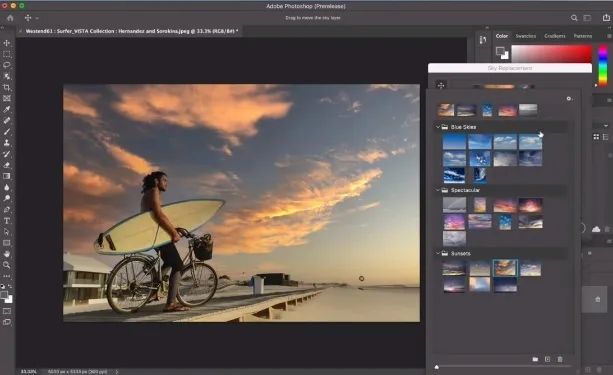Screen dimensions: 613x375
Task: Collapse the Sunsets folder group
Action: pyautogui.click(x=437, y=253)
